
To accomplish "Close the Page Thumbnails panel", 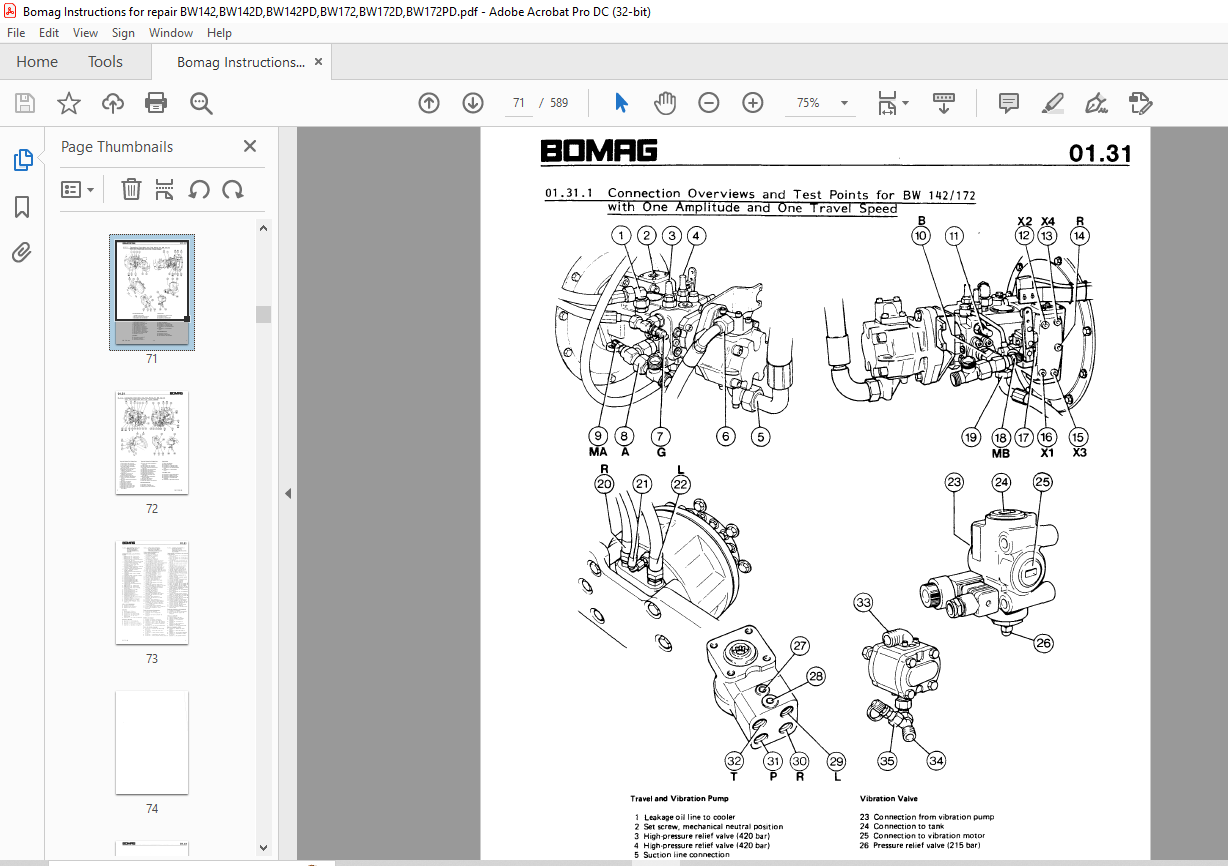I will pyautogui.click(x=250, y=146).
